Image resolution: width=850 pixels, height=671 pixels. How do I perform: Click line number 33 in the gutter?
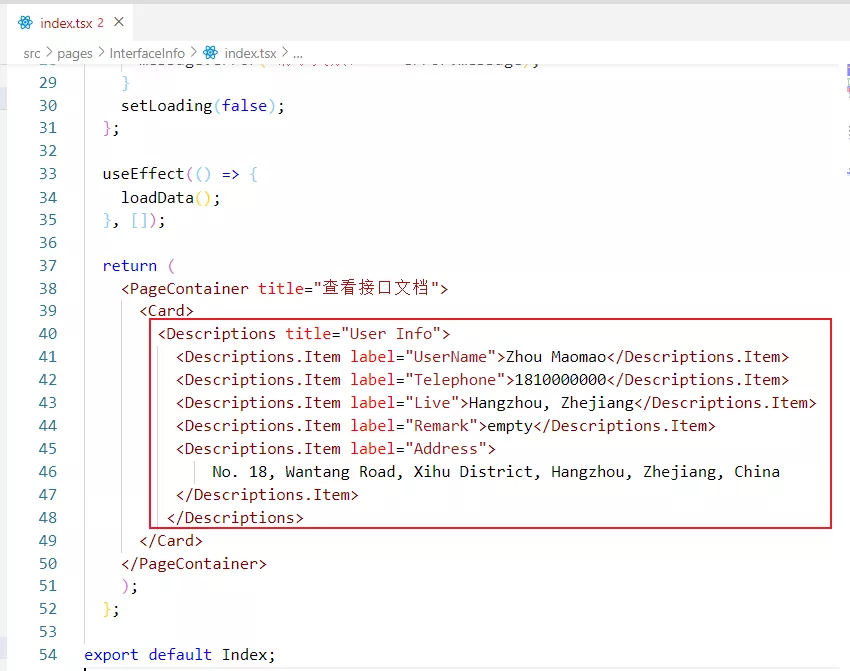pyautogui.click(x=48, y=173)
